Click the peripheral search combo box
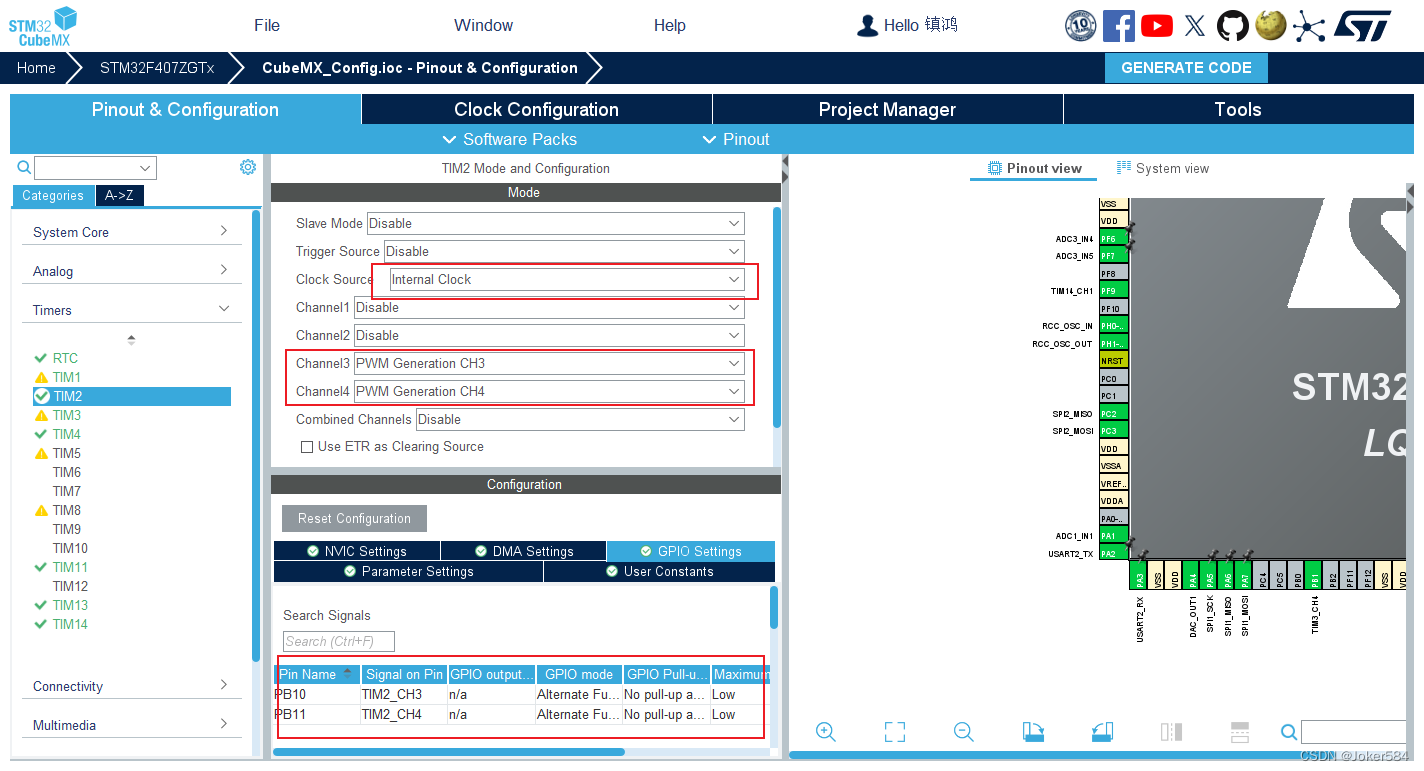1424x771 pixels. click(x=95, y=168)
